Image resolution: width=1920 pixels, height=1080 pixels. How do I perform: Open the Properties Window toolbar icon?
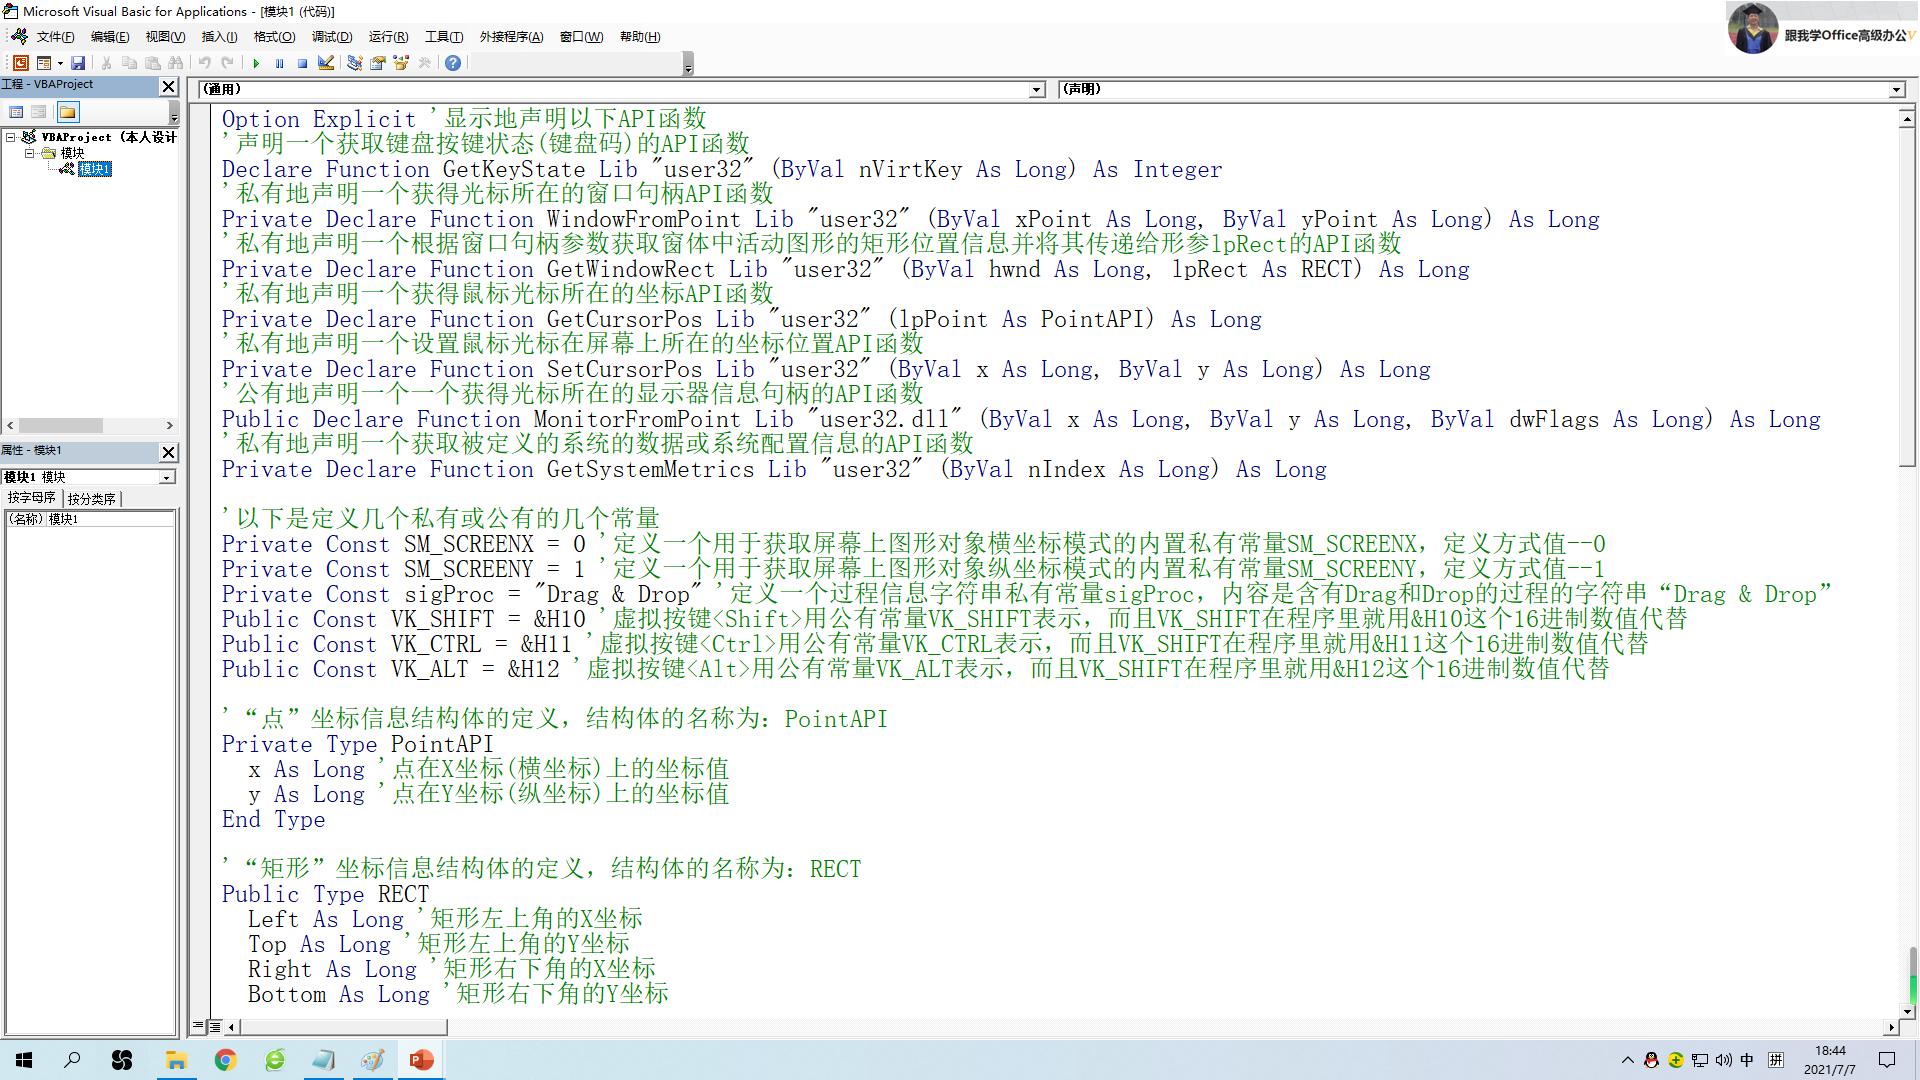[x=378, y=63]
